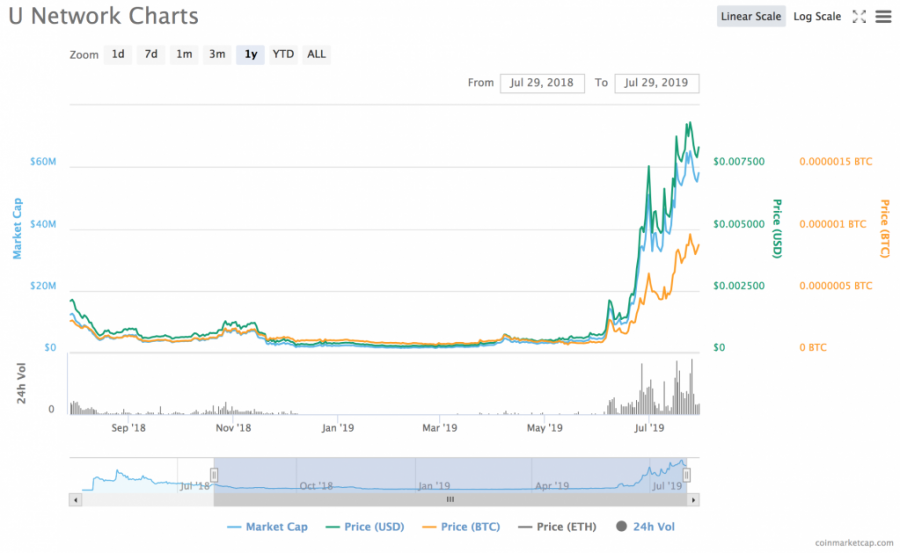Toggle fullscreen chart view icon
900x553 pixels.
[x=859, y=17]
